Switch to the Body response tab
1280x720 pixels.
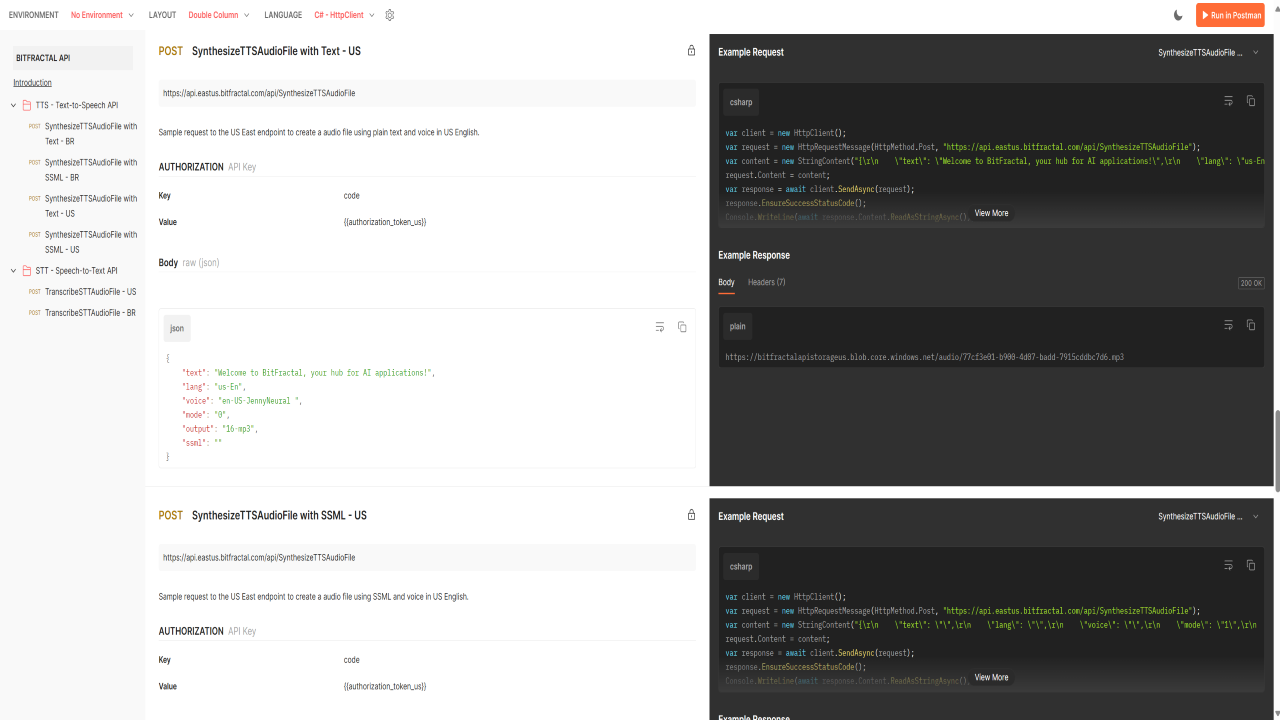point(726,282)
